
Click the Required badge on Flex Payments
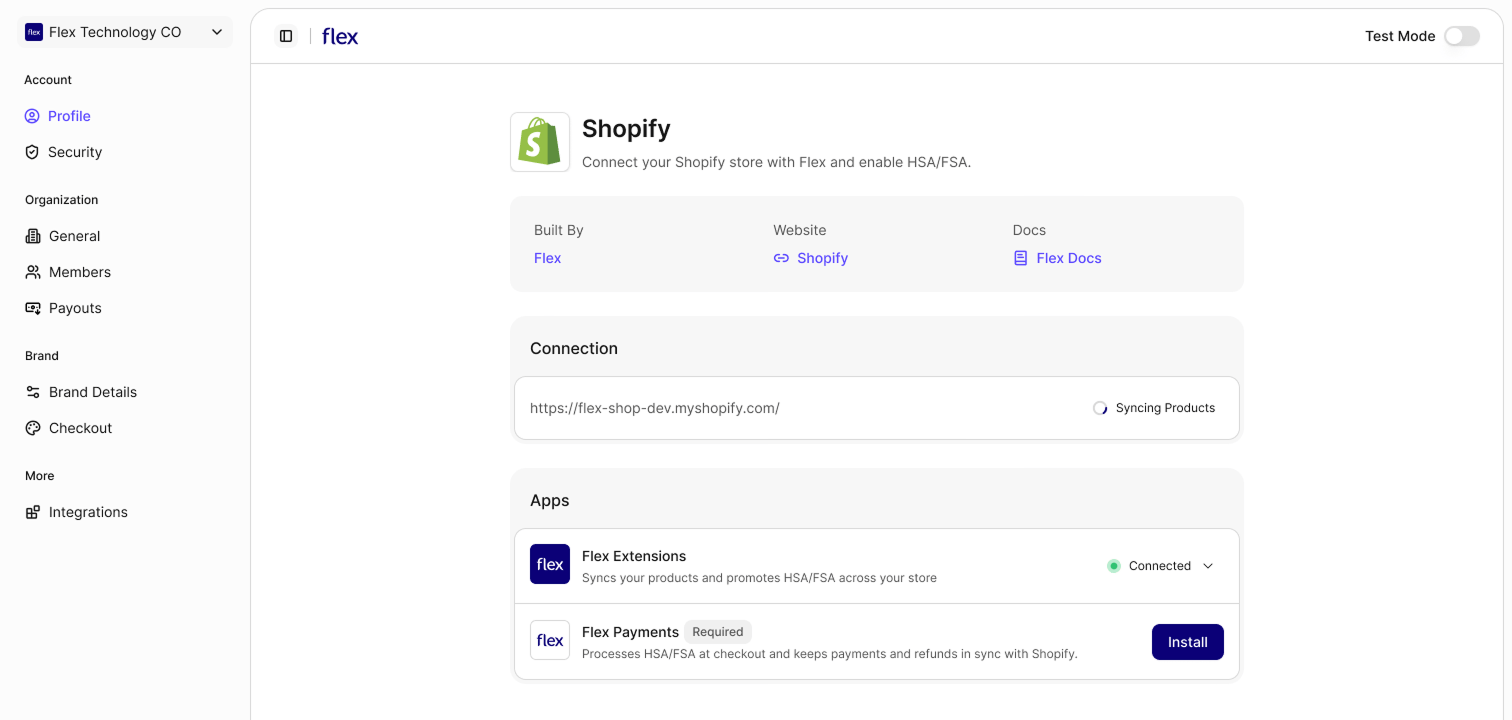(x=718, y=632)
